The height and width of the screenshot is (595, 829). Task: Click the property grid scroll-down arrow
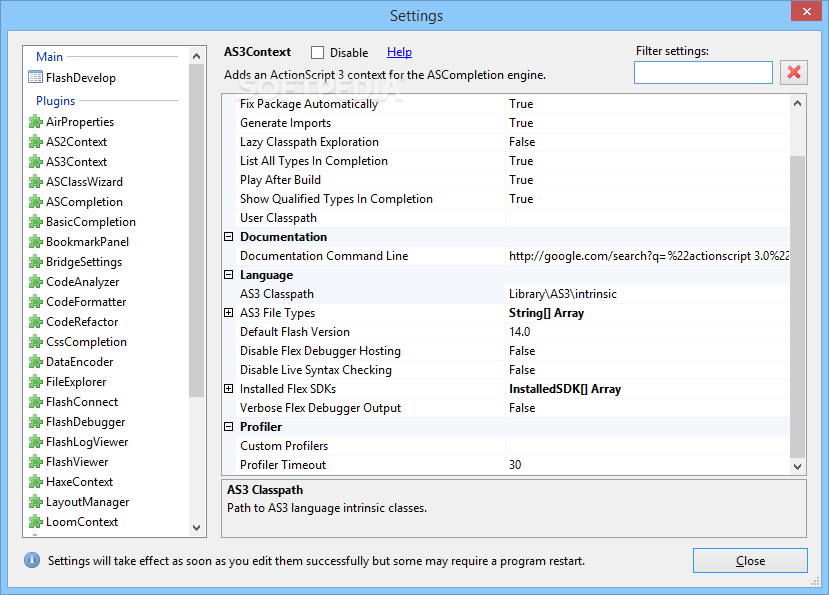coord(797,466)
